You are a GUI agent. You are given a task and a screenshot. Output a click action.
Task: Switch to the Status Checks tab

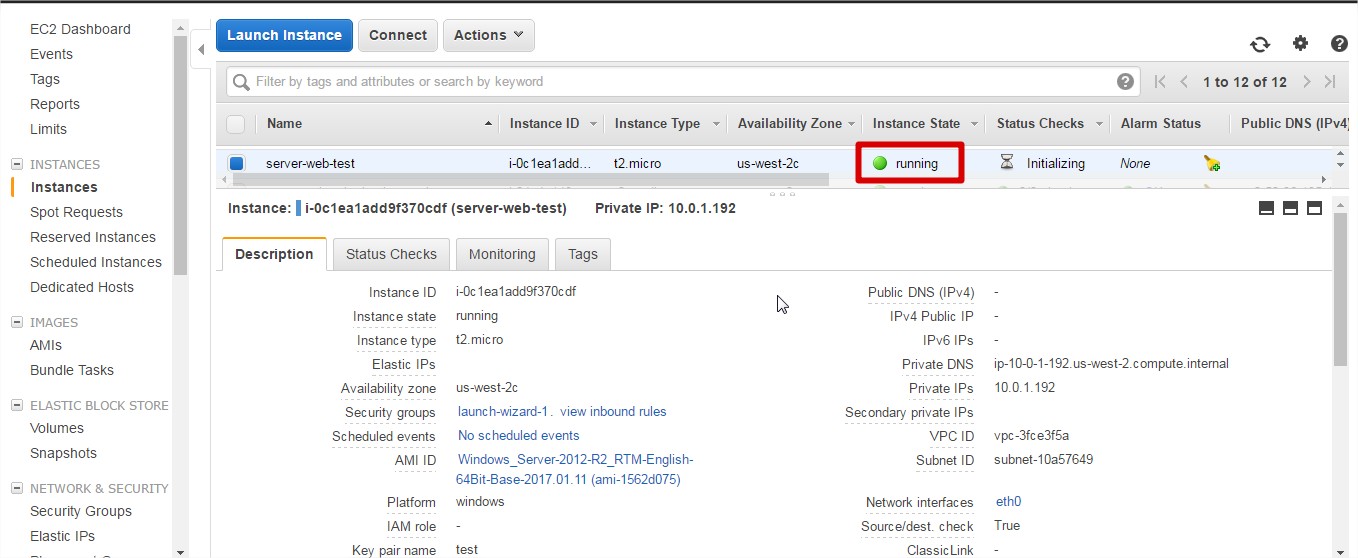point(391,254)
